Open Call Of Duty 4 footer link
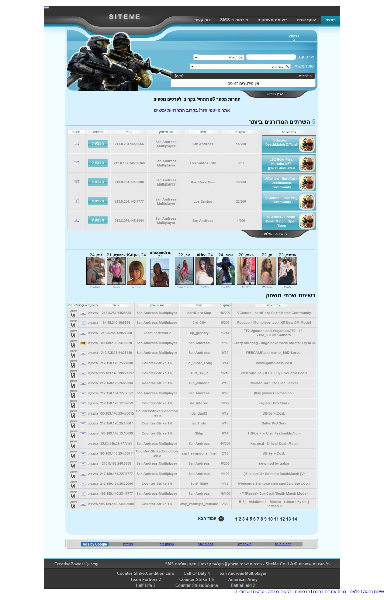Screen dimensions: 384x600 tap(197, 574)
